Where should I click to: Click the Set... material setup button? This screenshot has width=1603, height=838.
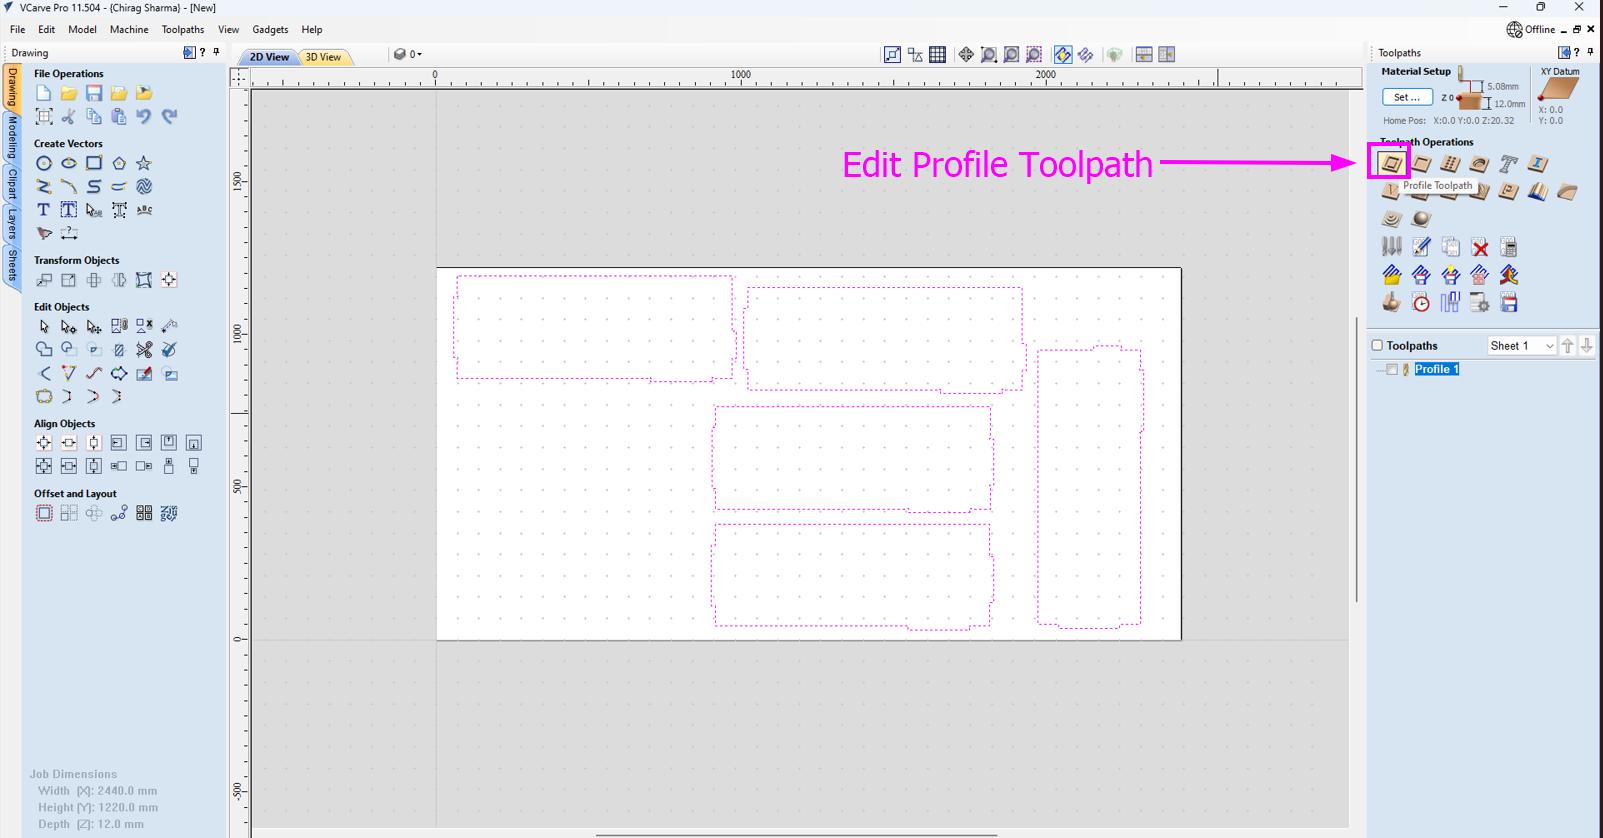tap(1407, 97)
